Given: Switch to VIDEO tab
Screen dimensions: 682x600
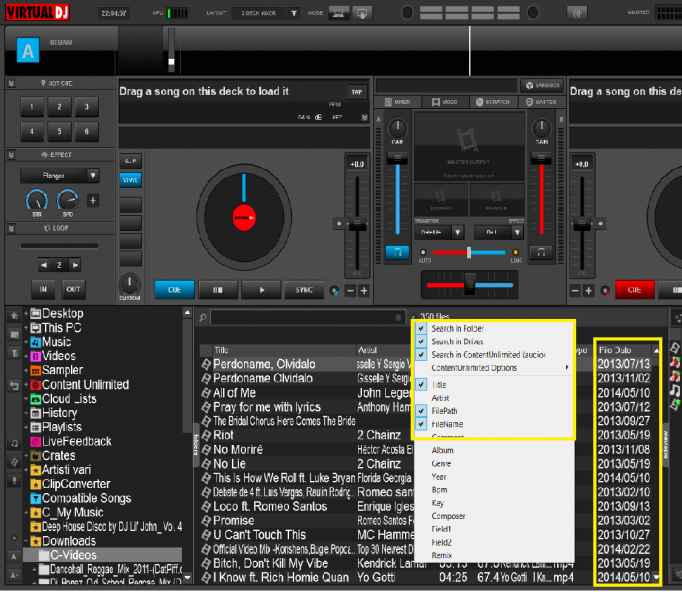Looking at the screenshot, I should 445,102.
